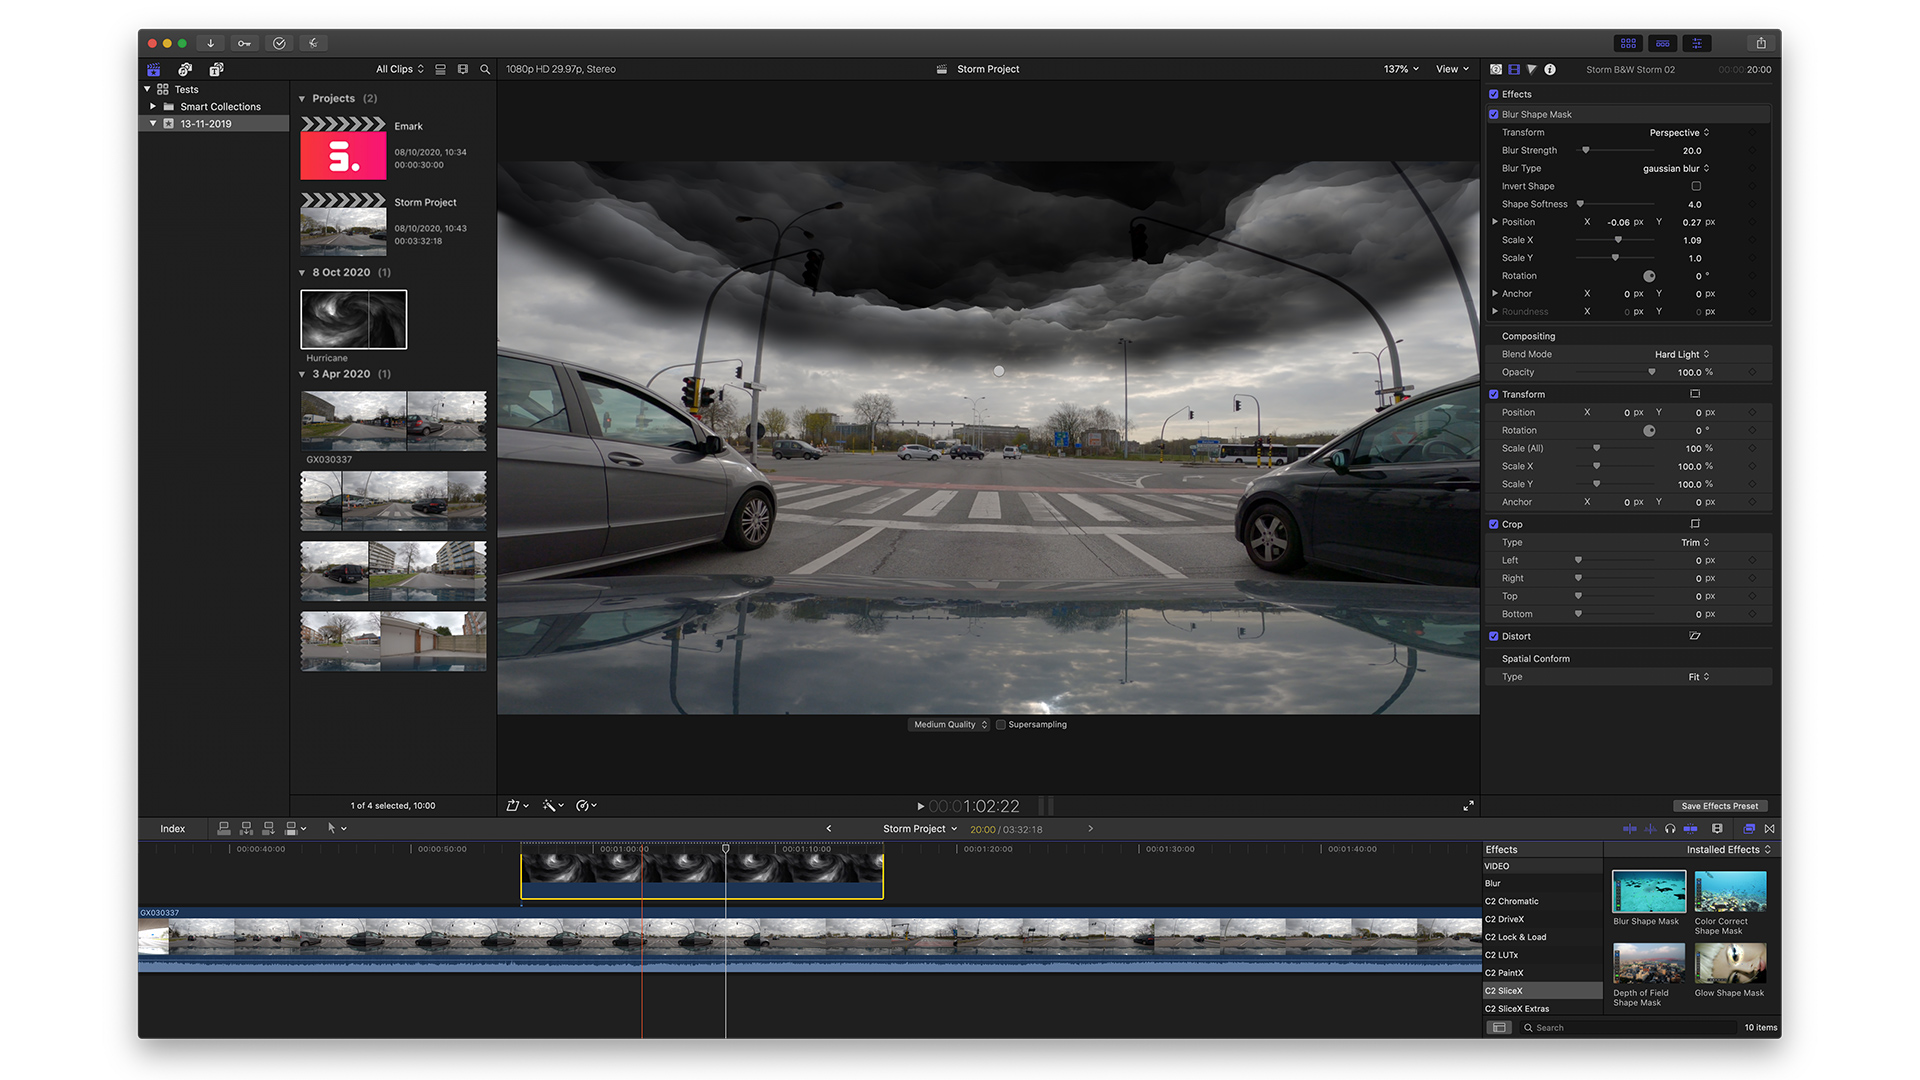Click the browser search magnifier icon
The image size is (1920, 1080).
[x=485, y=69]
